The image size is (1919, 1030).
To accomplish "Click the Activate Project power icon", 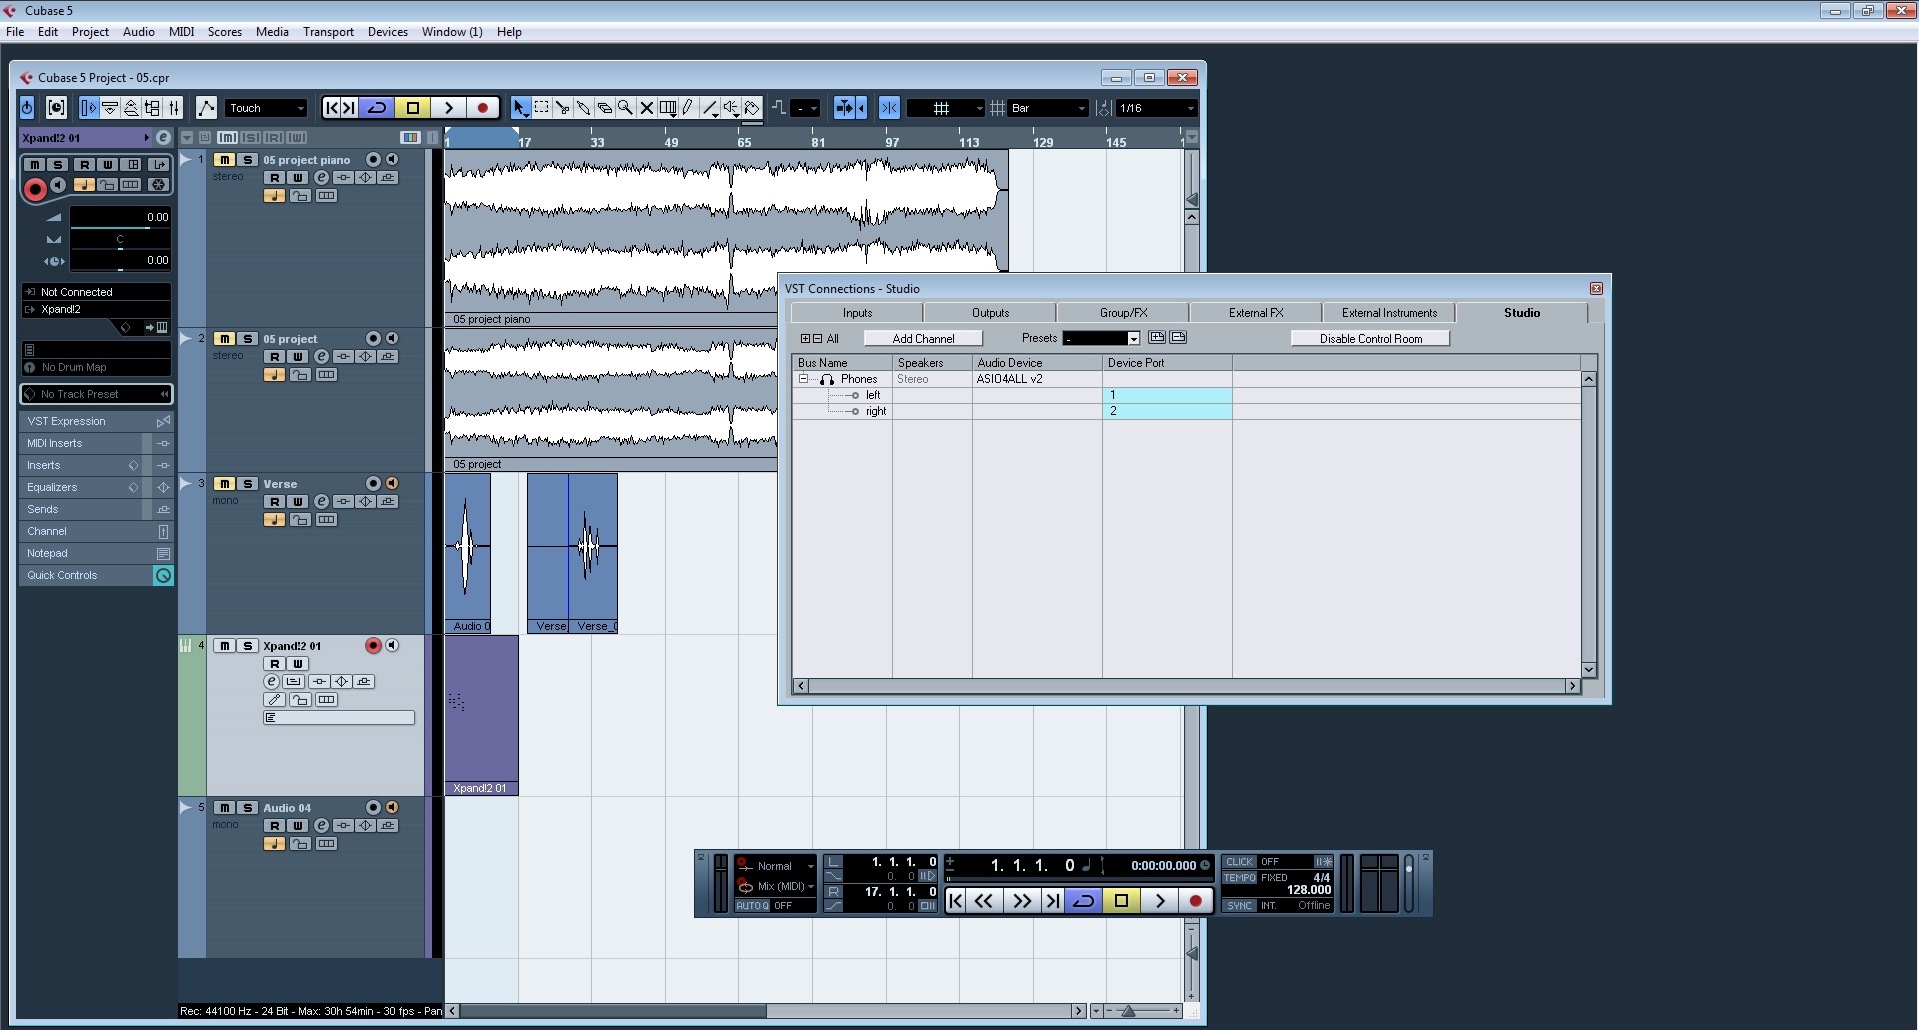I will point(27,108).
